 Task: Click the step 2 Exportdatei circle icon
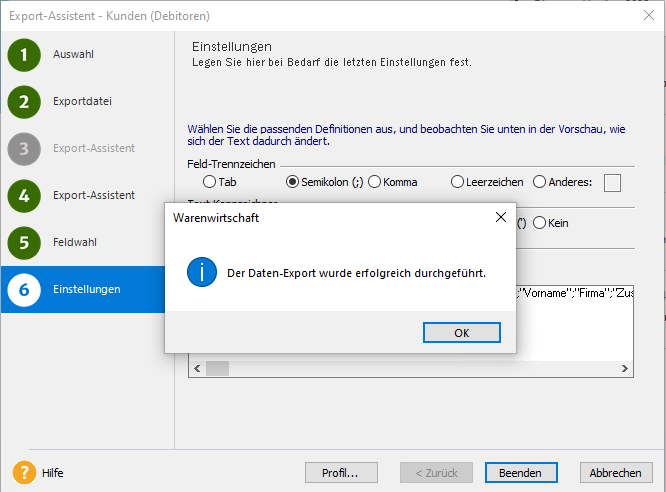pos(24,101)
